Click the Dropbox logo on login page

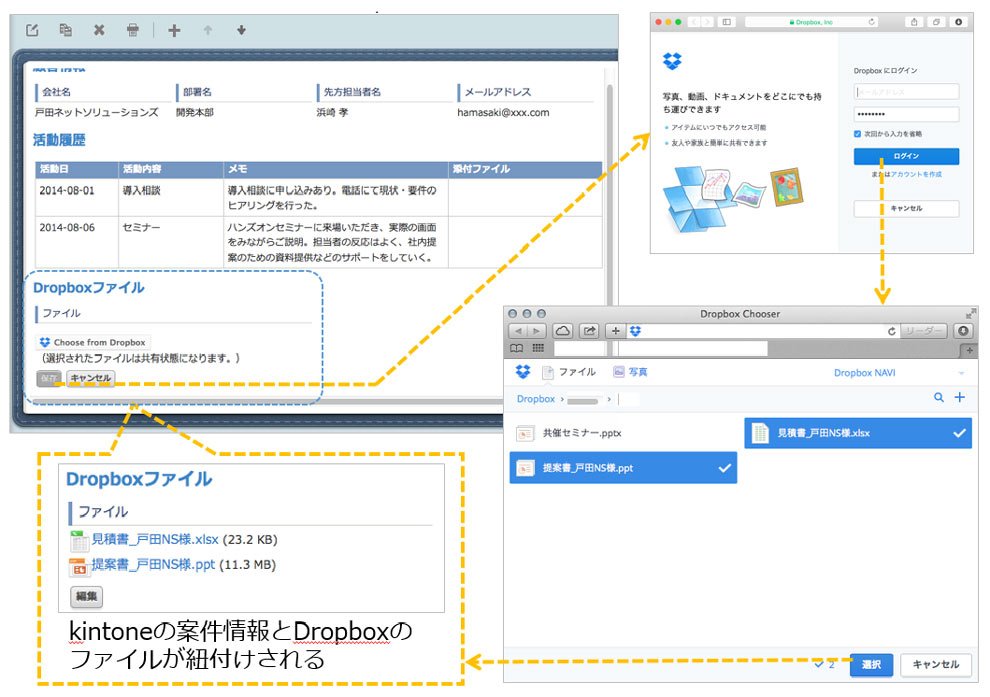point(672,61)
